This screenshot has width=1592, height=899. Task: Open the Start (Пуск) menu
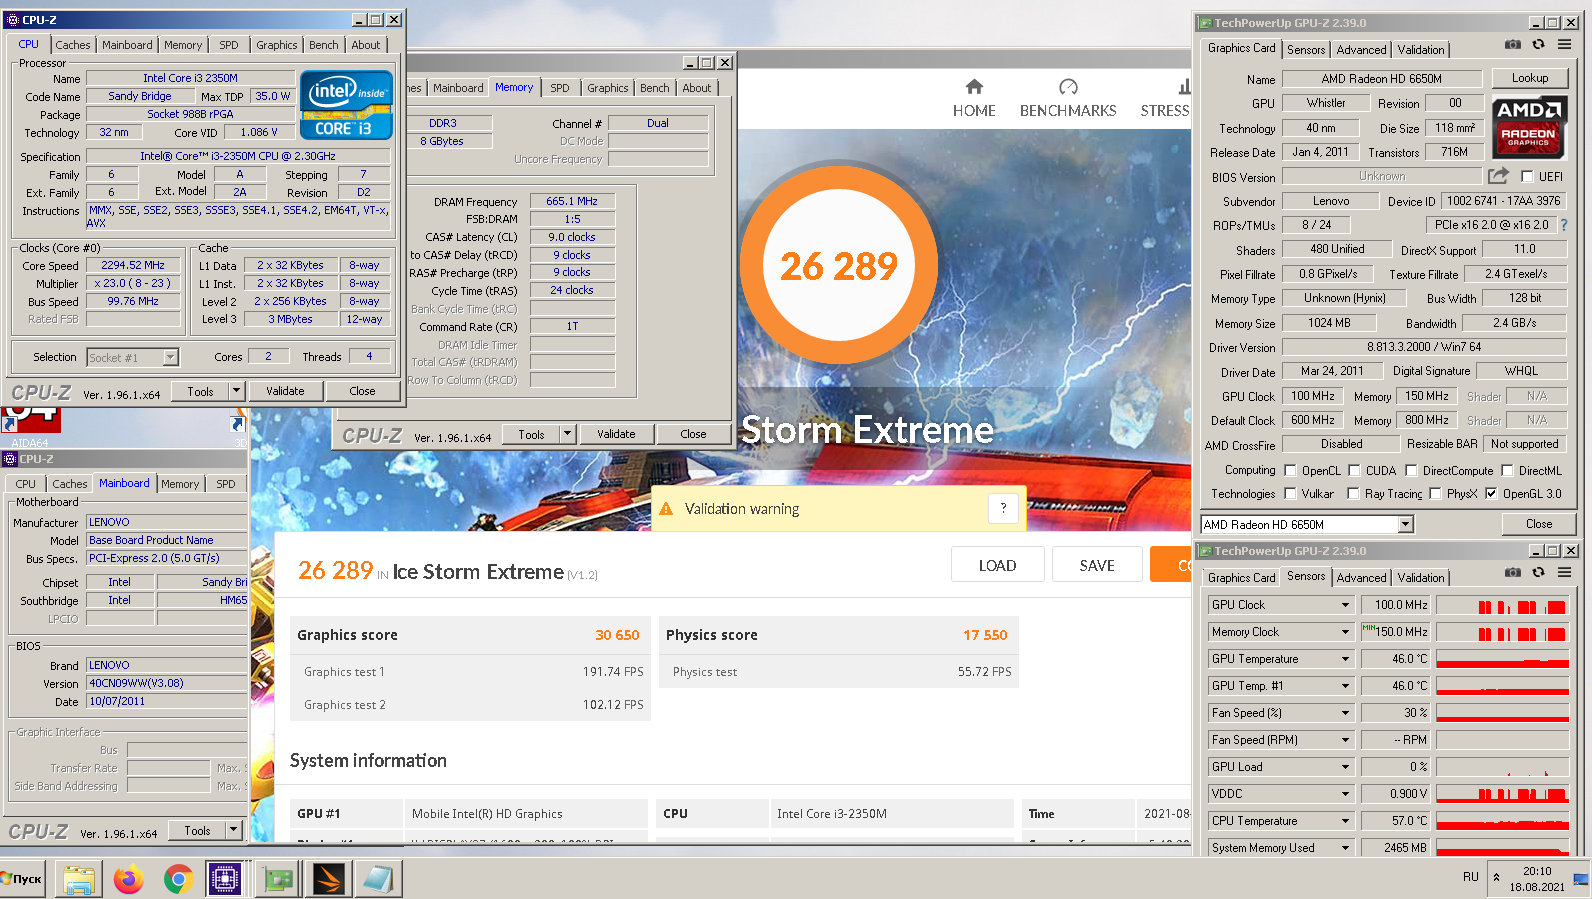tap(22, 879)
